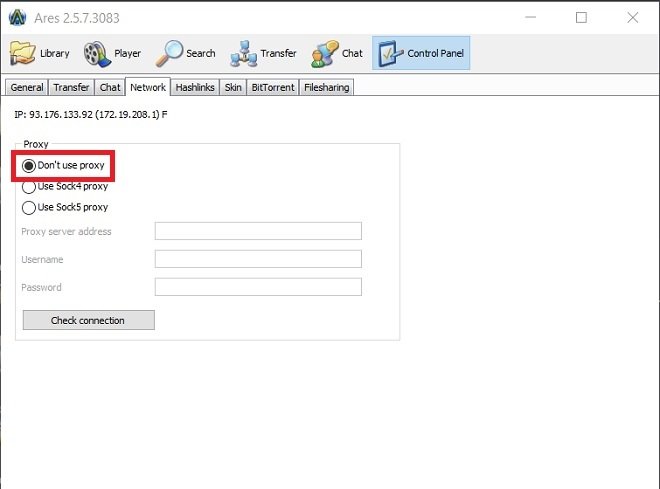The height and width of the screenshot is (489, 660).
Task: Click the Check connection button
Action: click(88, 320)
